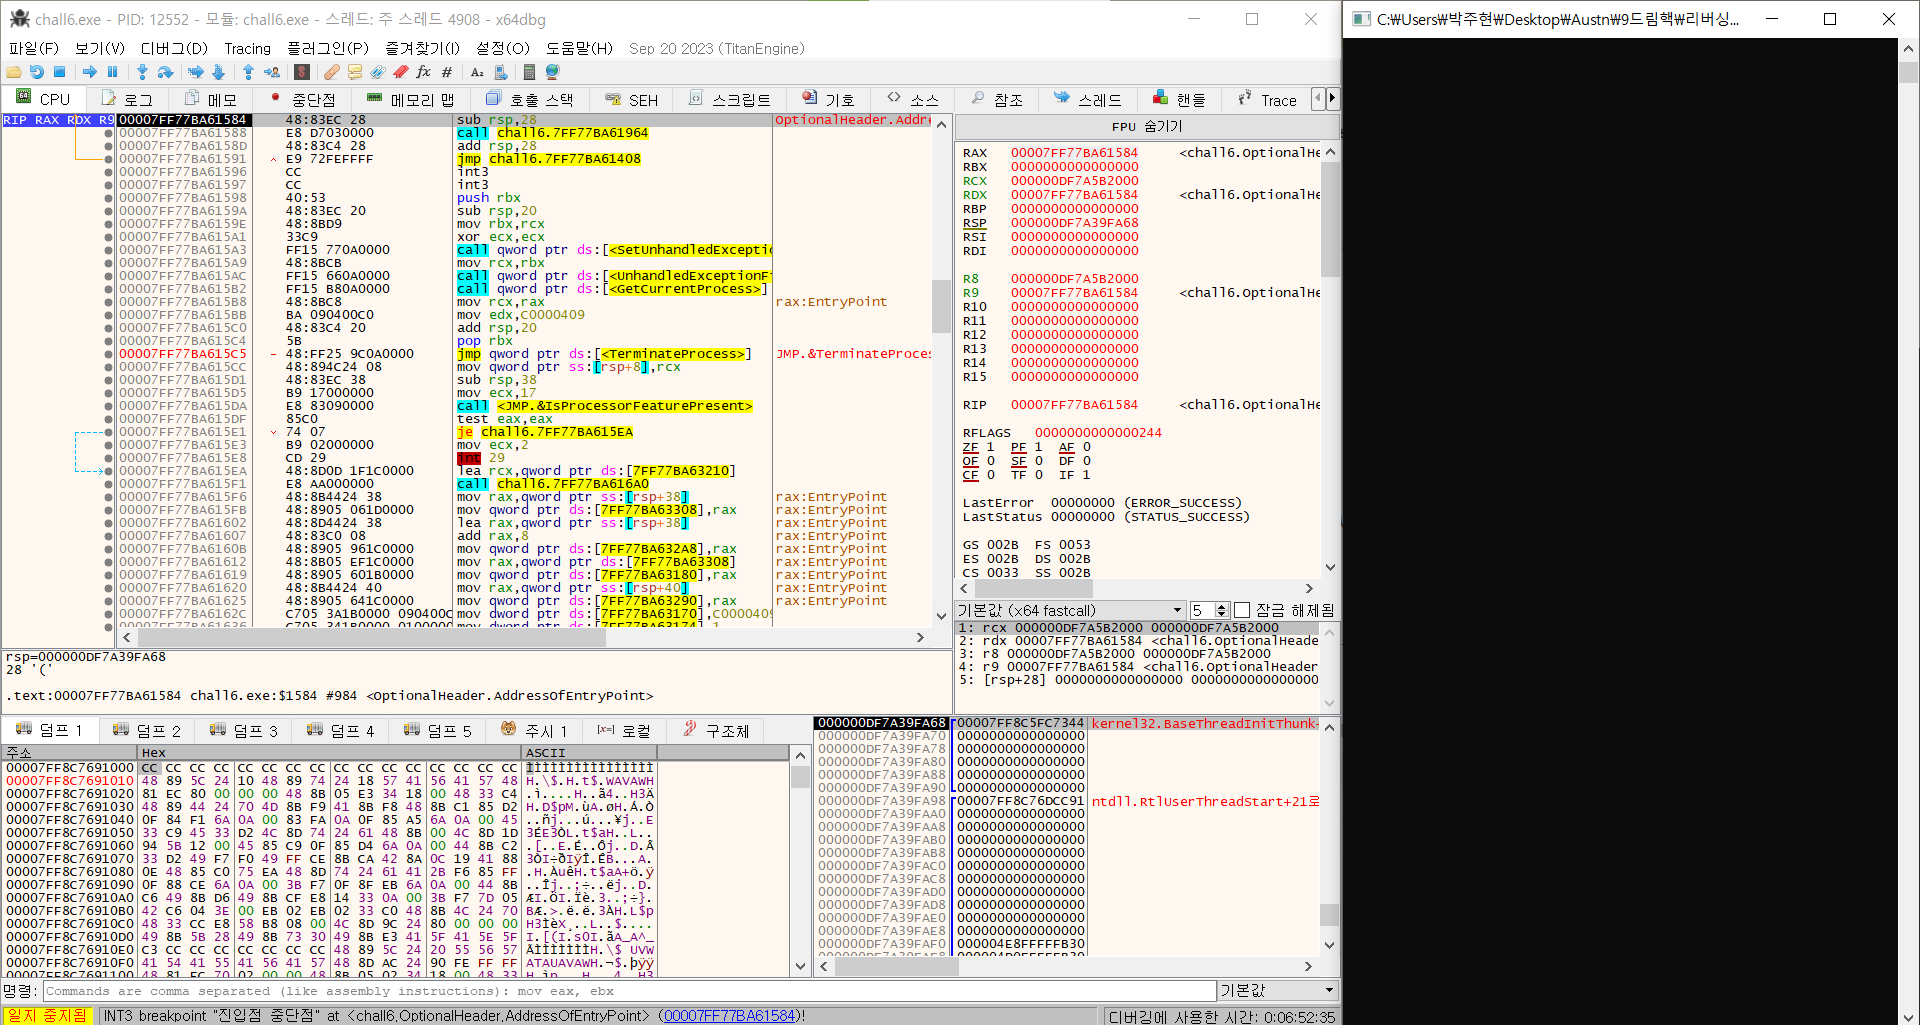Click the Execute Till Return icon
This screenshot has width=1920, height=1025.
(248, 72)
